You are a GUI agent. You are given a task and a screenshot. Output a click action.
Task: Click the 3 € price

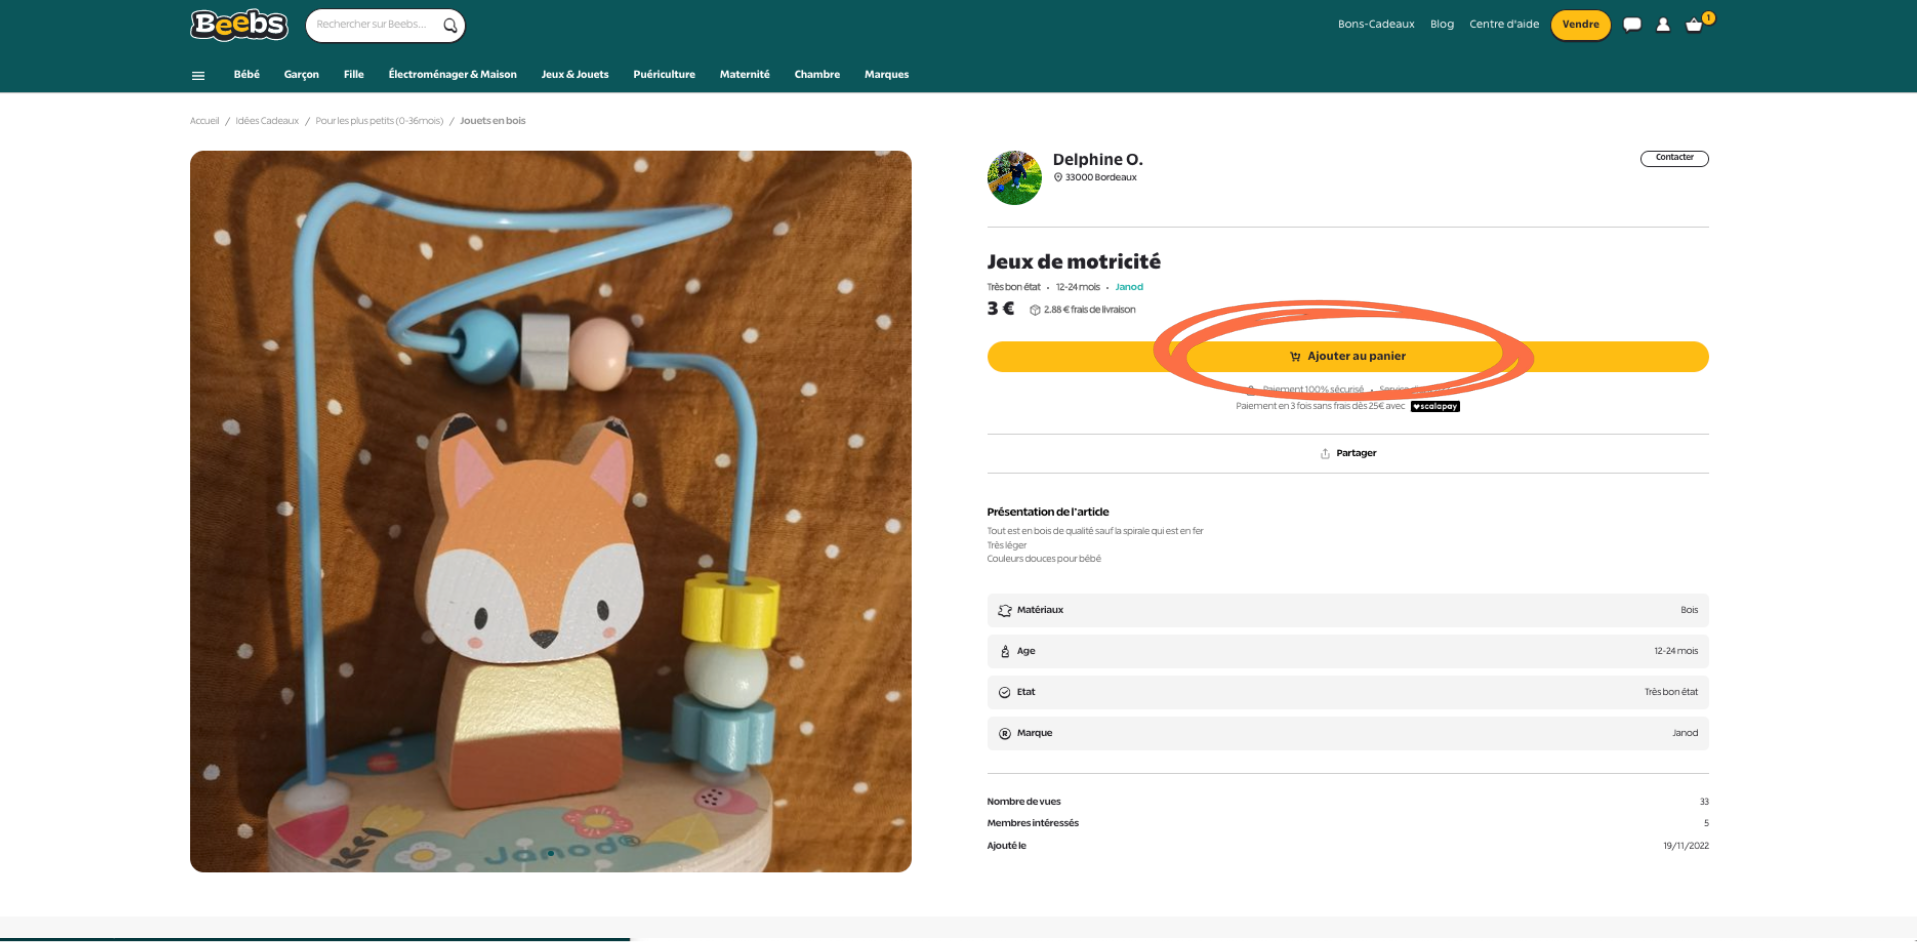click(x=1000, y=309)
